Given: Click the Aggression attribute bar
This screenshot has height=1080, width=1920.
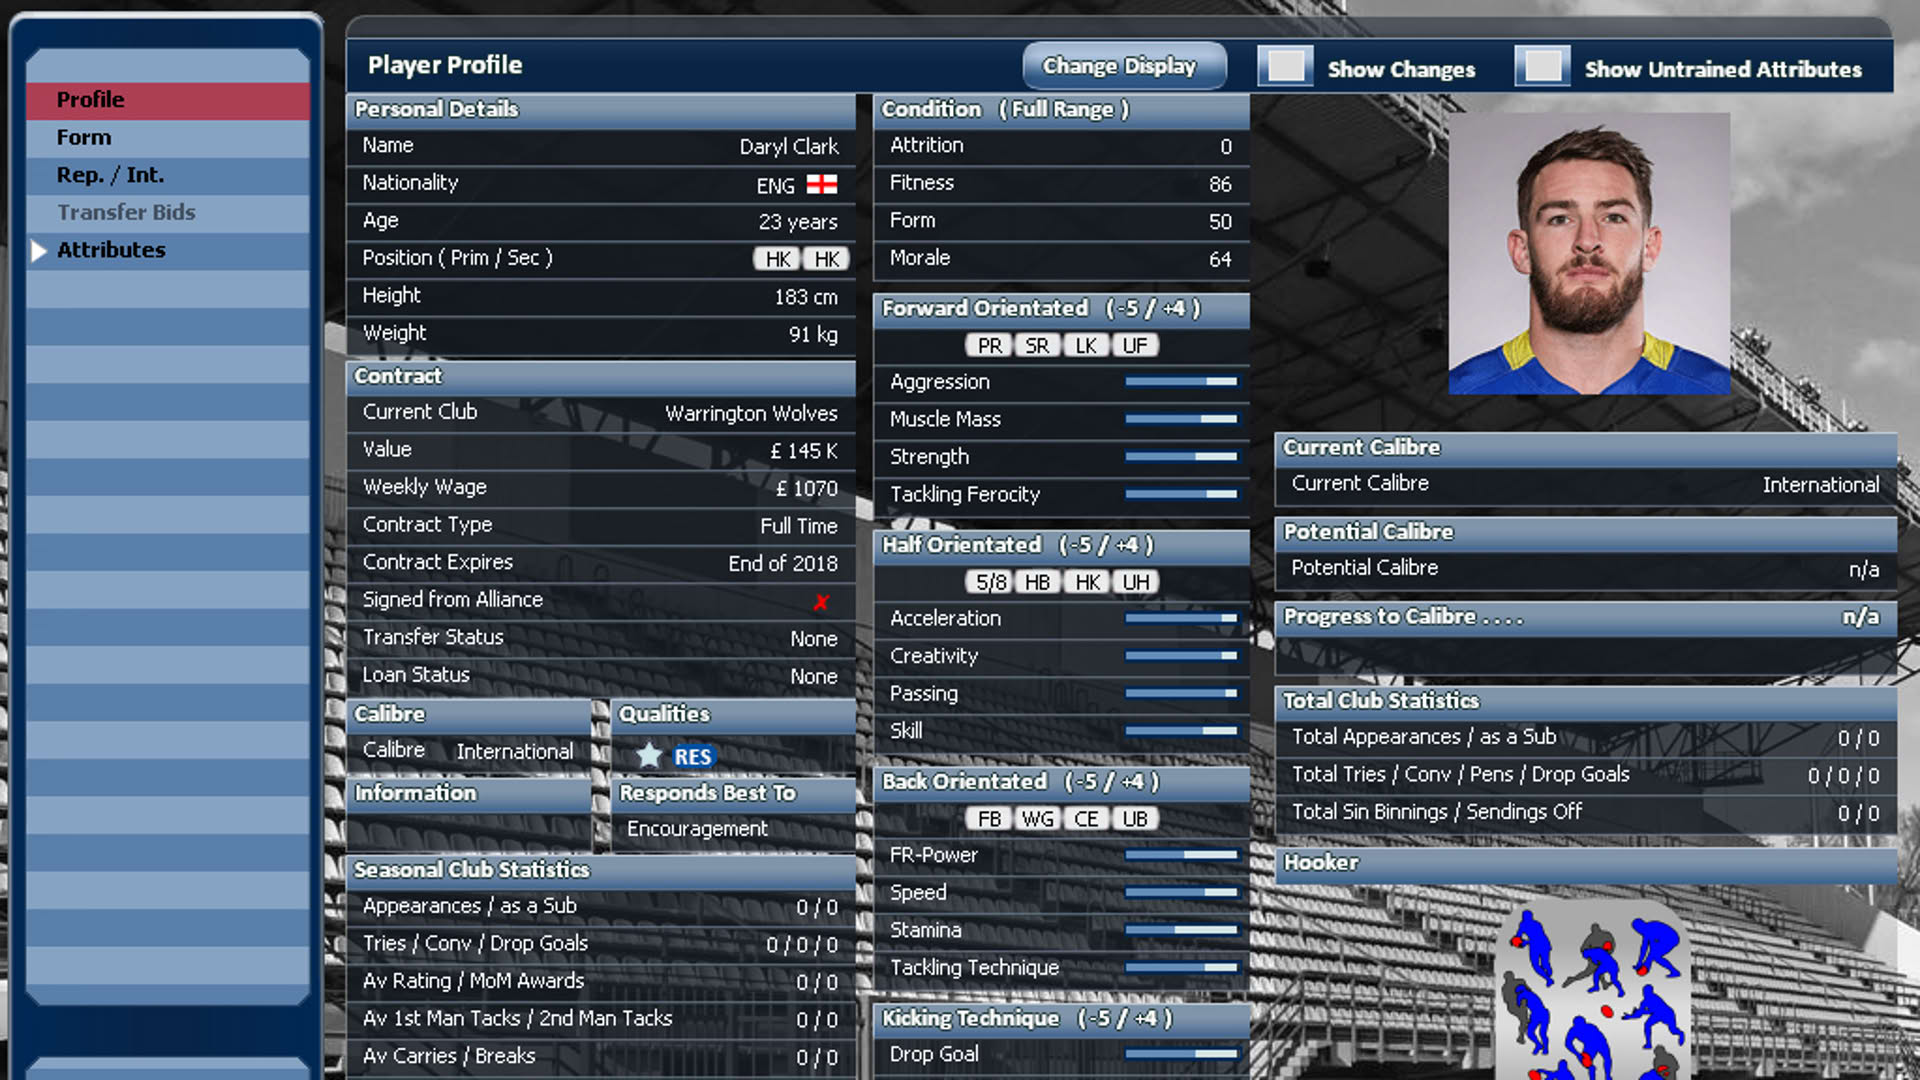Looking at the screenshot, I should tap(1181, 381).
